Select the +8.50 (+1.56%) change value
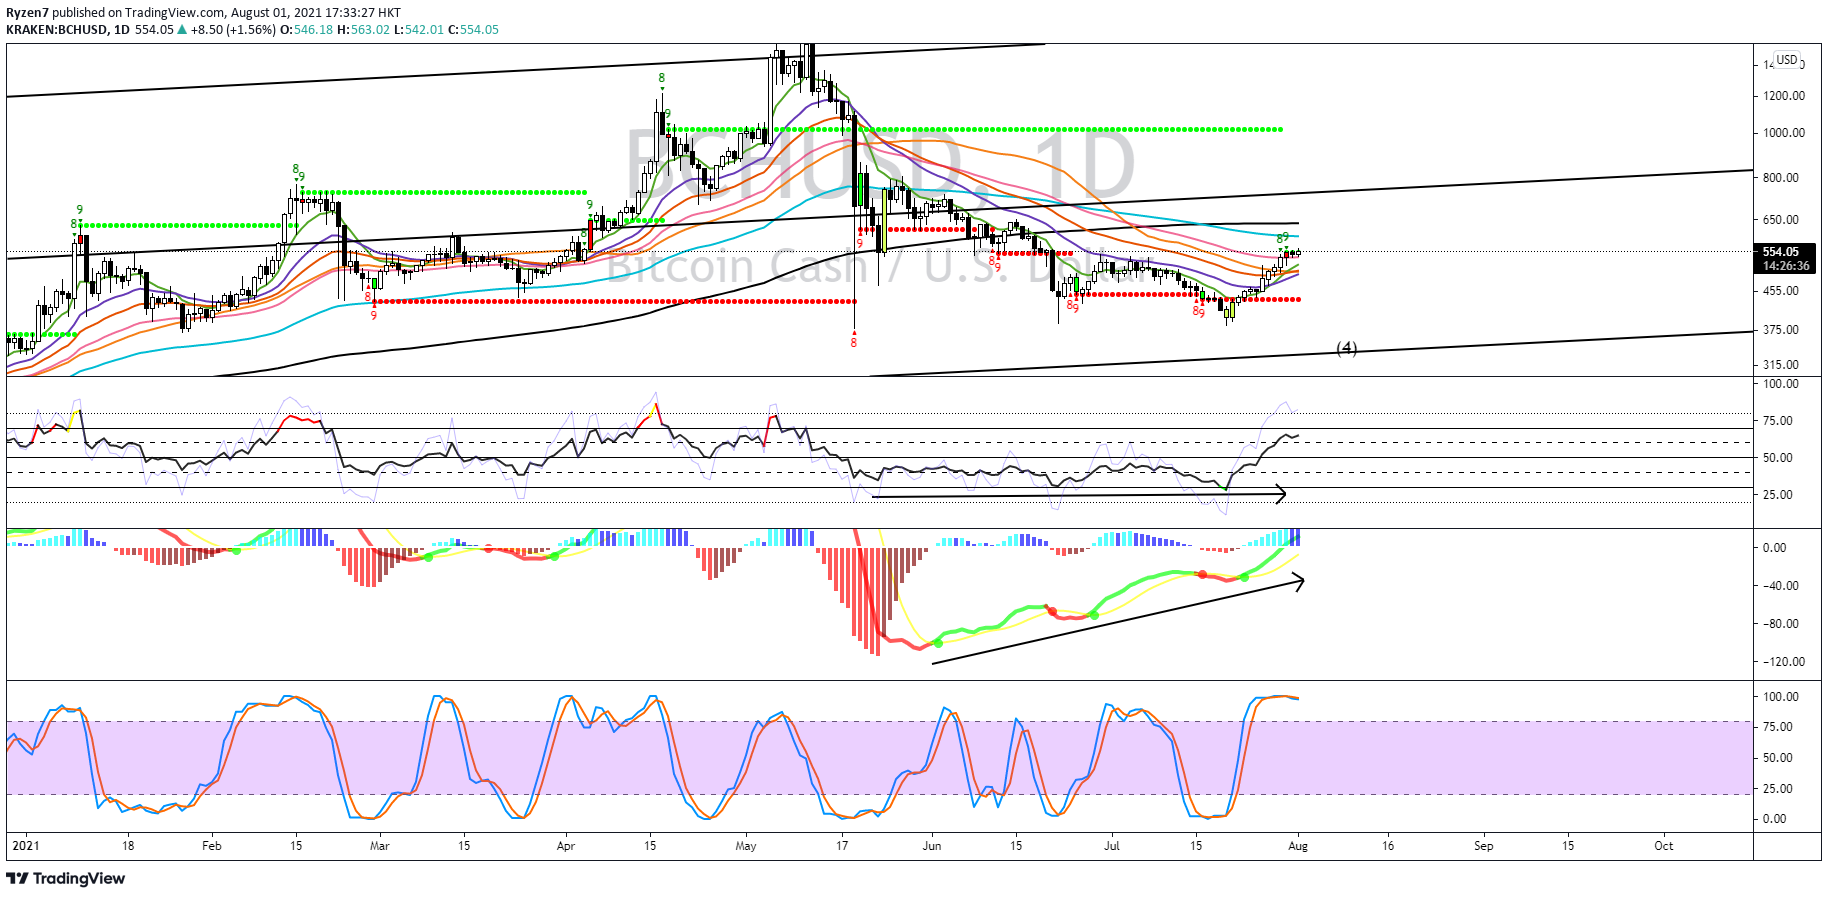This screenshot has height=897, width=1828. click(x=232, y=29)
